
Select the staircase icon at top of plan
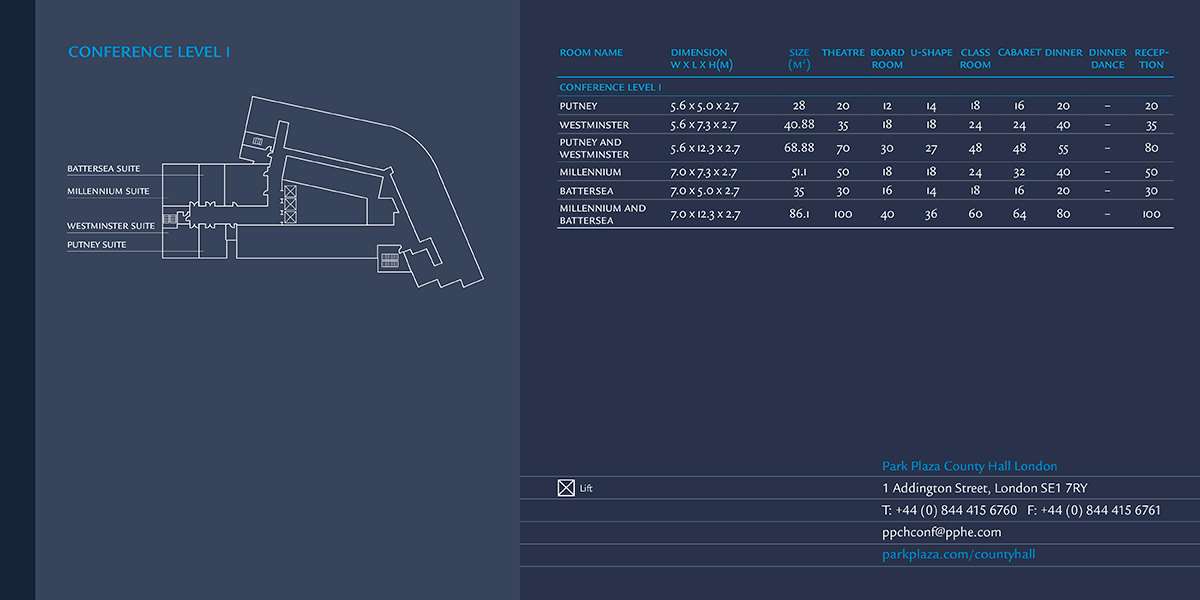coord(257,141)
